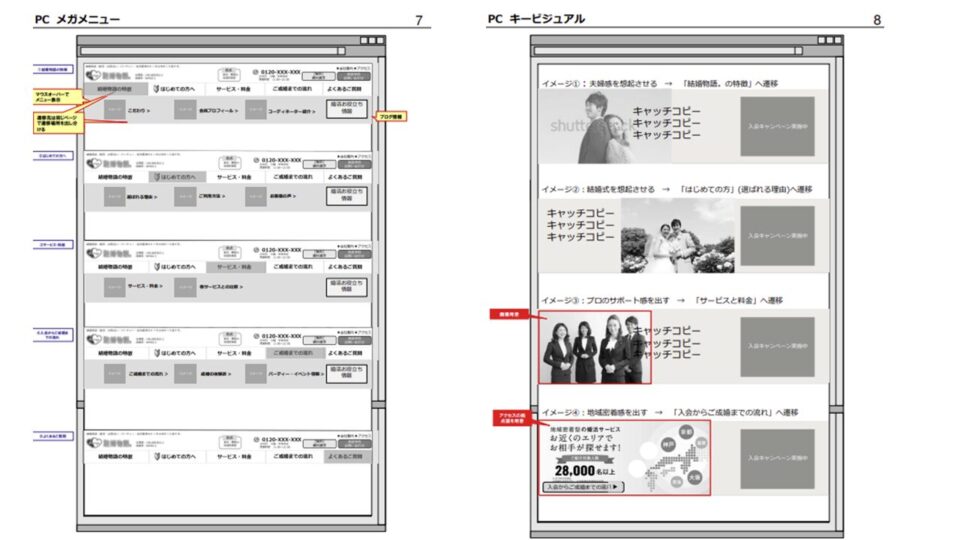Screen dimensions: 960x540
Task: Select the highlighted サービス・料金 tab in third menu
Action: pyautogui.click(x=234, y=268)
